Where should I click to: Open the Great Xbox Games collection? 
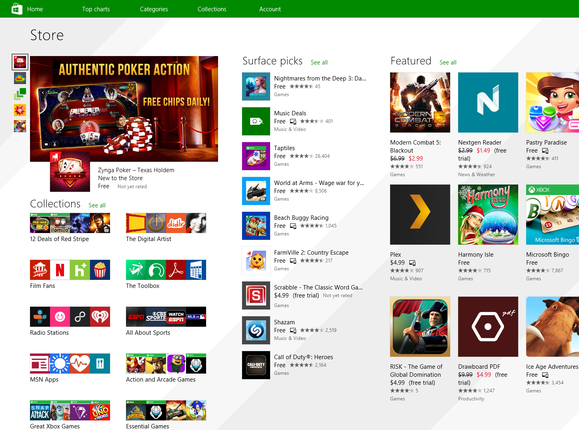(70, 414)
